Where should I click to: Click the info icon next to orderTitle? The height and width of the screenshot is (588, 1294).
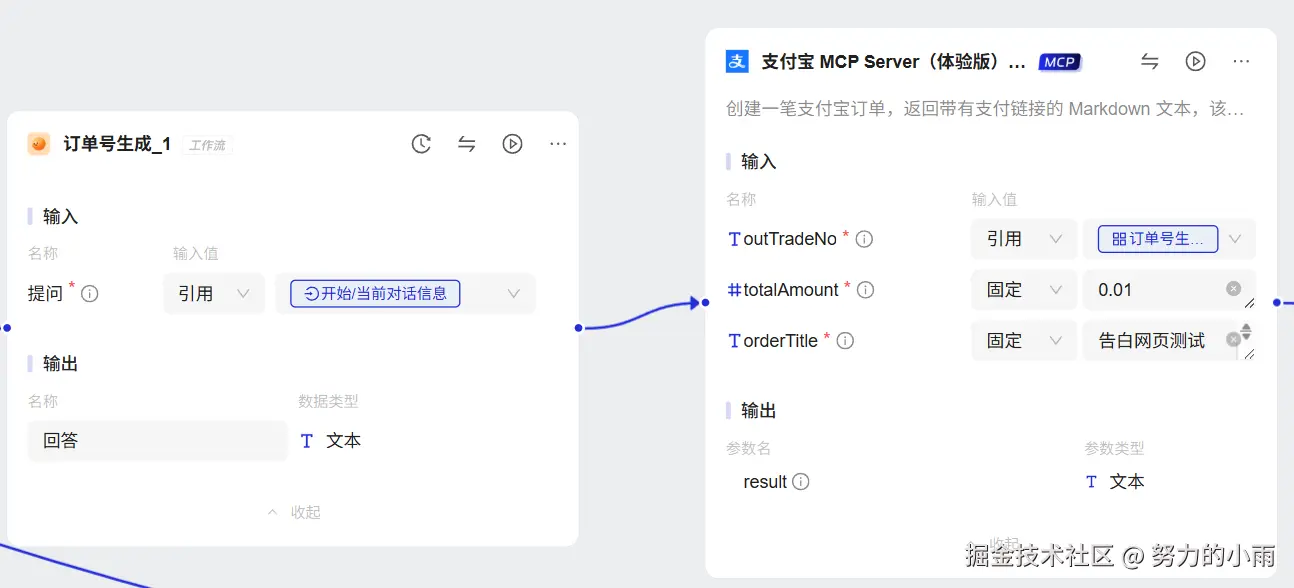(x=845, y=341)
